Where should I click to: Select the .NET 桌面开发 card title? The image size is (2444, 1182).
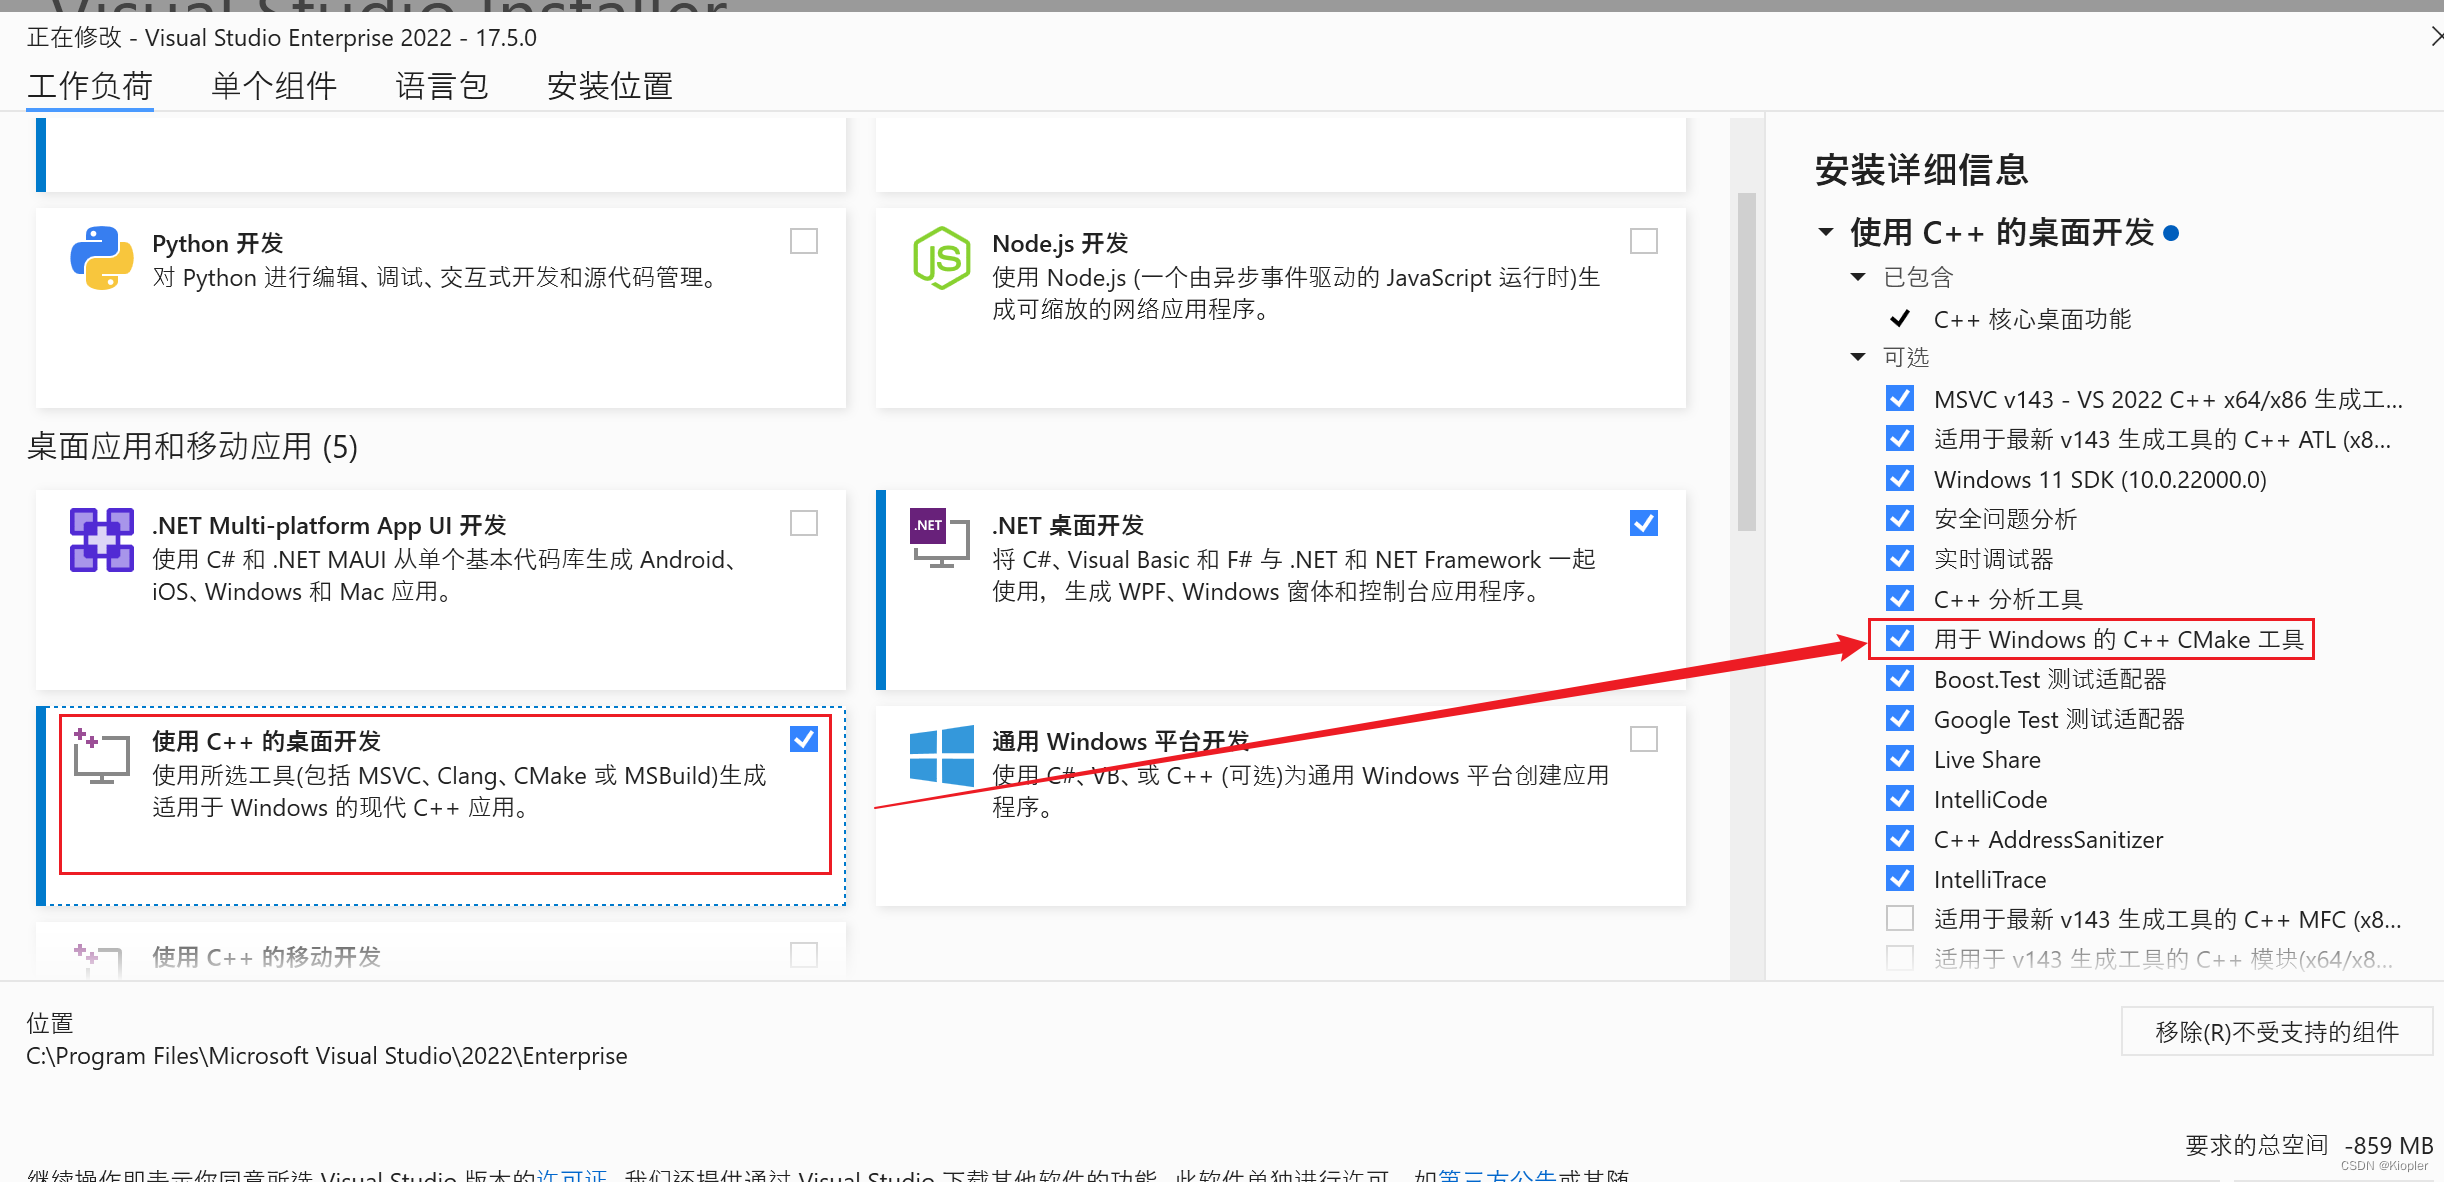coord(1068,525)
